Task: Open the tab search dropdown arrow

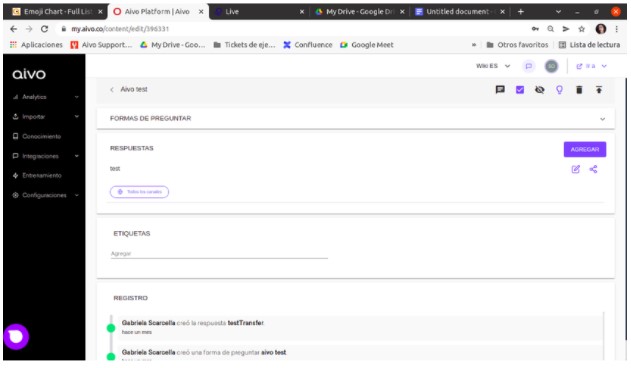Action: (558, 12)
